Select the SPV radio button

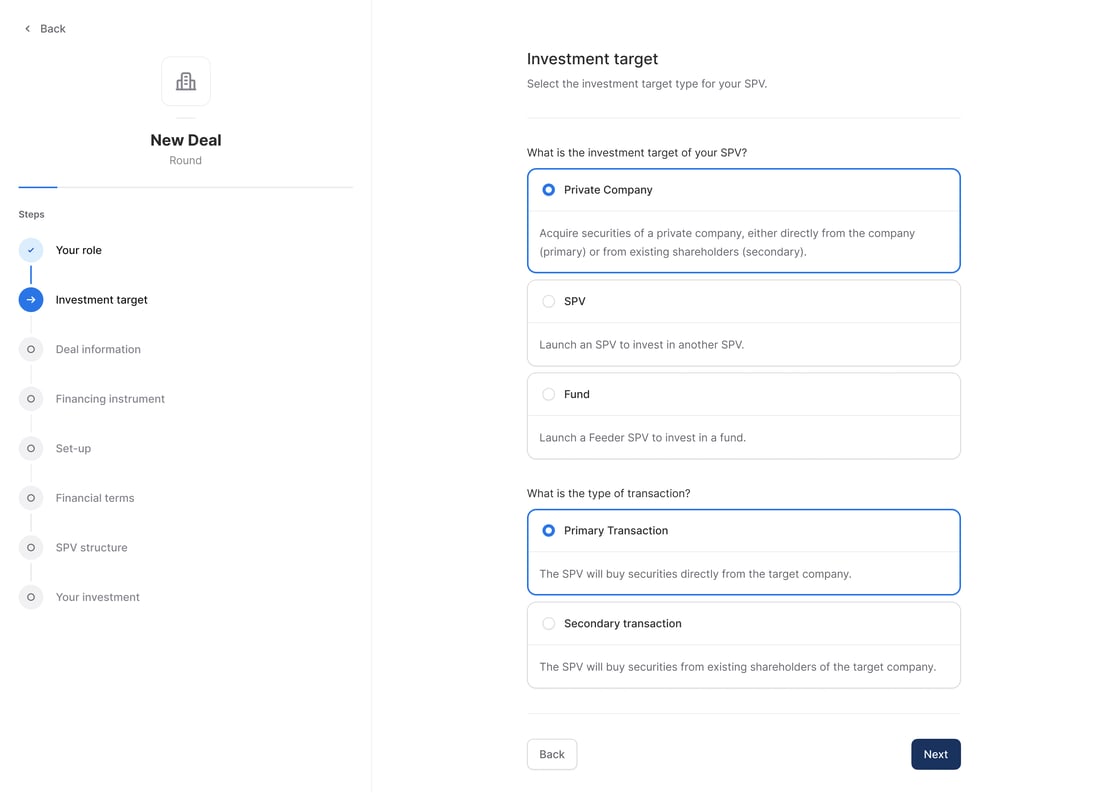pyautogui.click(x=549, y=301)
